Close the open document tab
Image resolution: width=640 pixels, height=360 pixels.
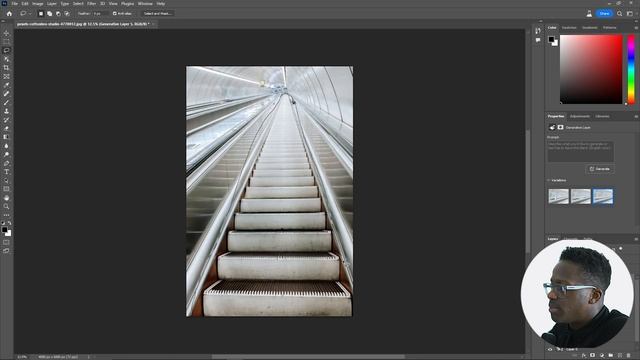point(153,24)
